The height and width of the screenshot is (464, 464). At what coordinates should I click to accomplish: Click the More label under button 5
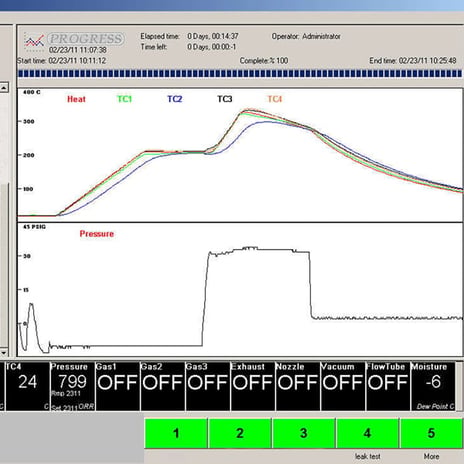[x=431, y=456]
